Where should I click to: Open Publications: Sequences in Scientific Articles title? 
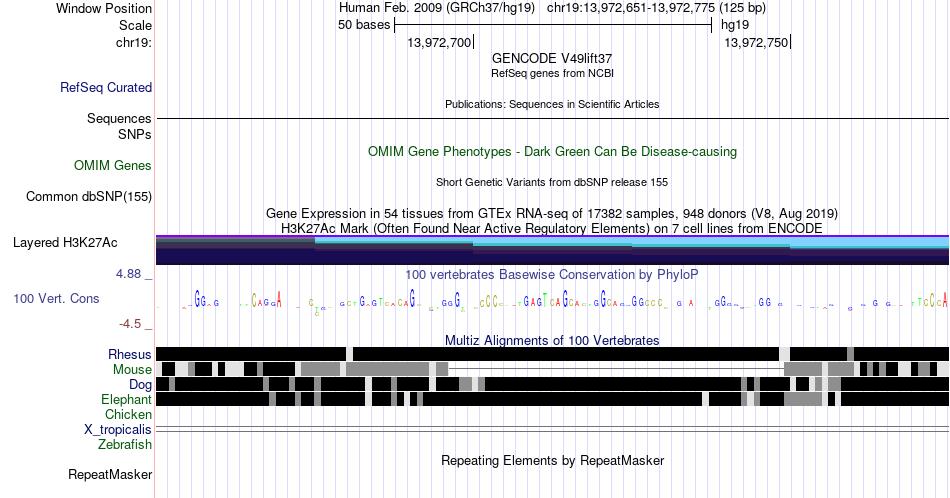point(552,104)
